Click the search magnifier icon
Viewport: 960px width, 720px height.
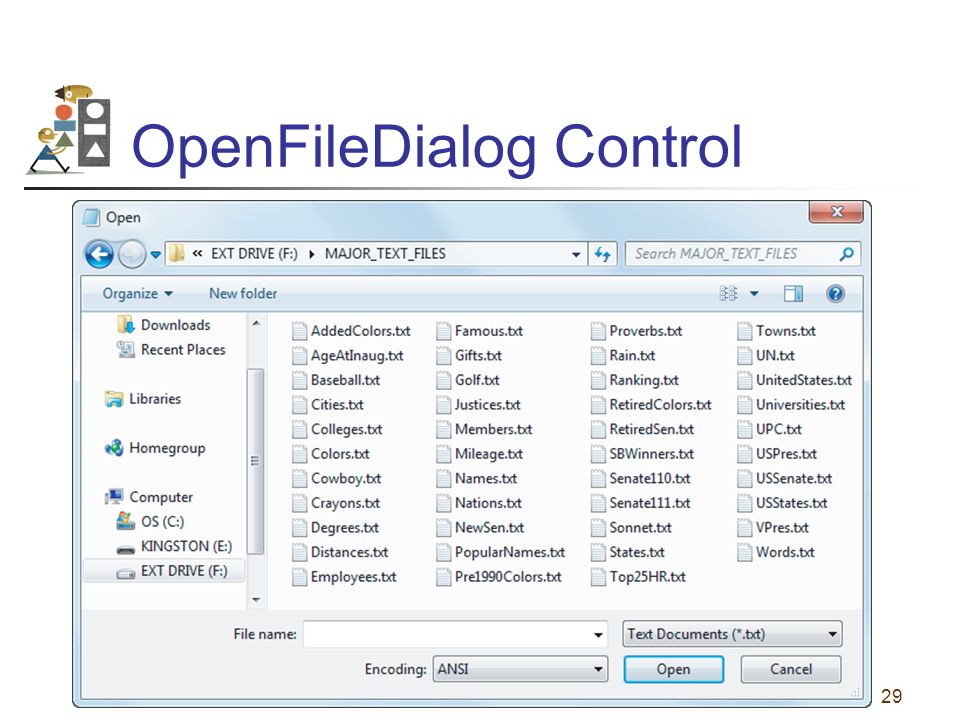point(847,253)
